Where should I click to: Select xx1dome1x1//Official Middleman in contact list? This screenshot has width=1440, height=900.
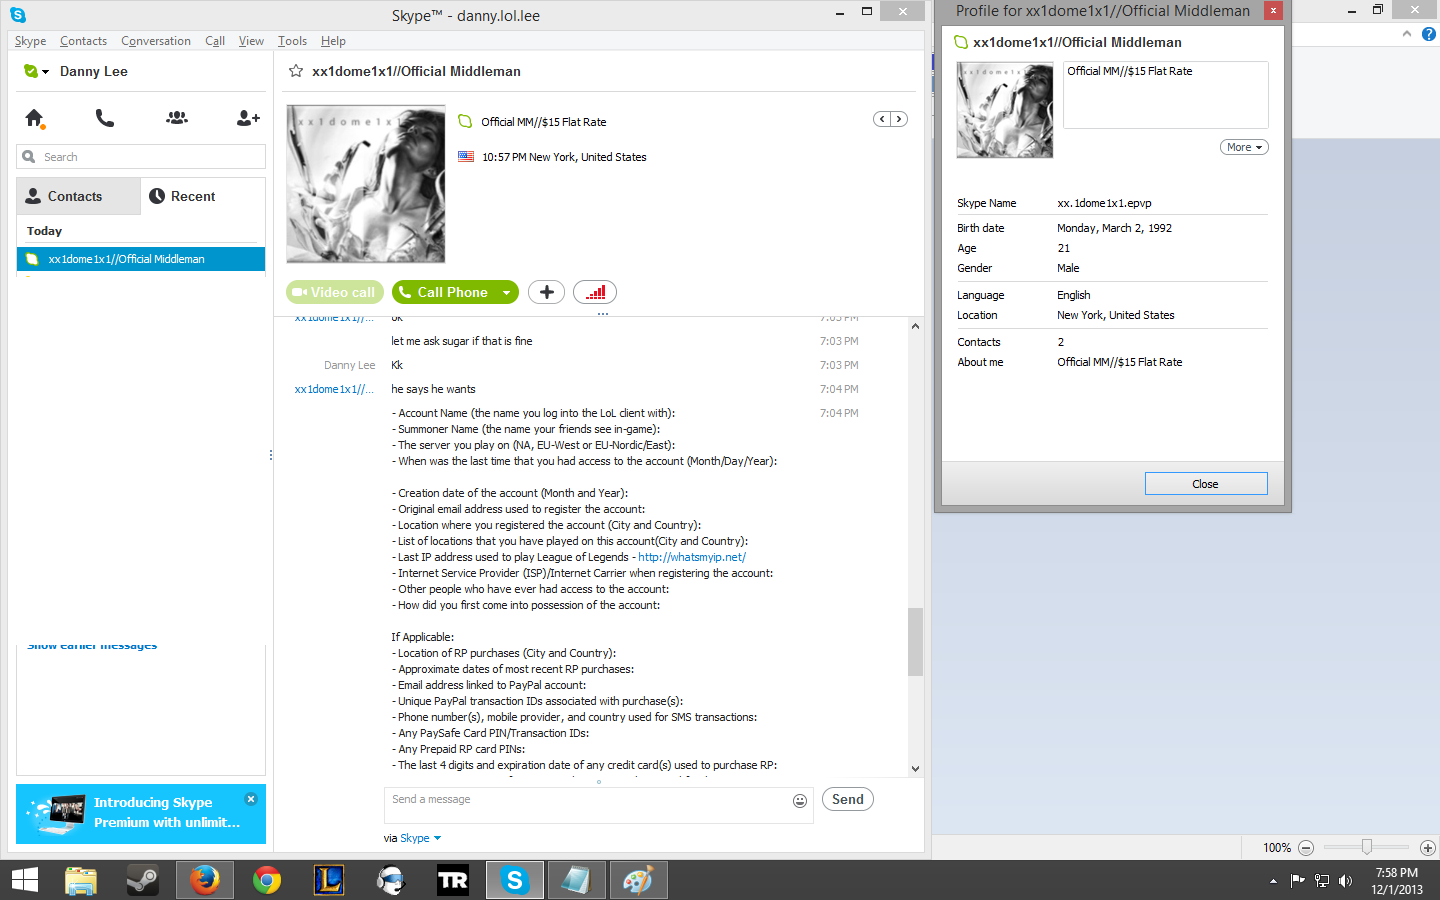point(141,259)
